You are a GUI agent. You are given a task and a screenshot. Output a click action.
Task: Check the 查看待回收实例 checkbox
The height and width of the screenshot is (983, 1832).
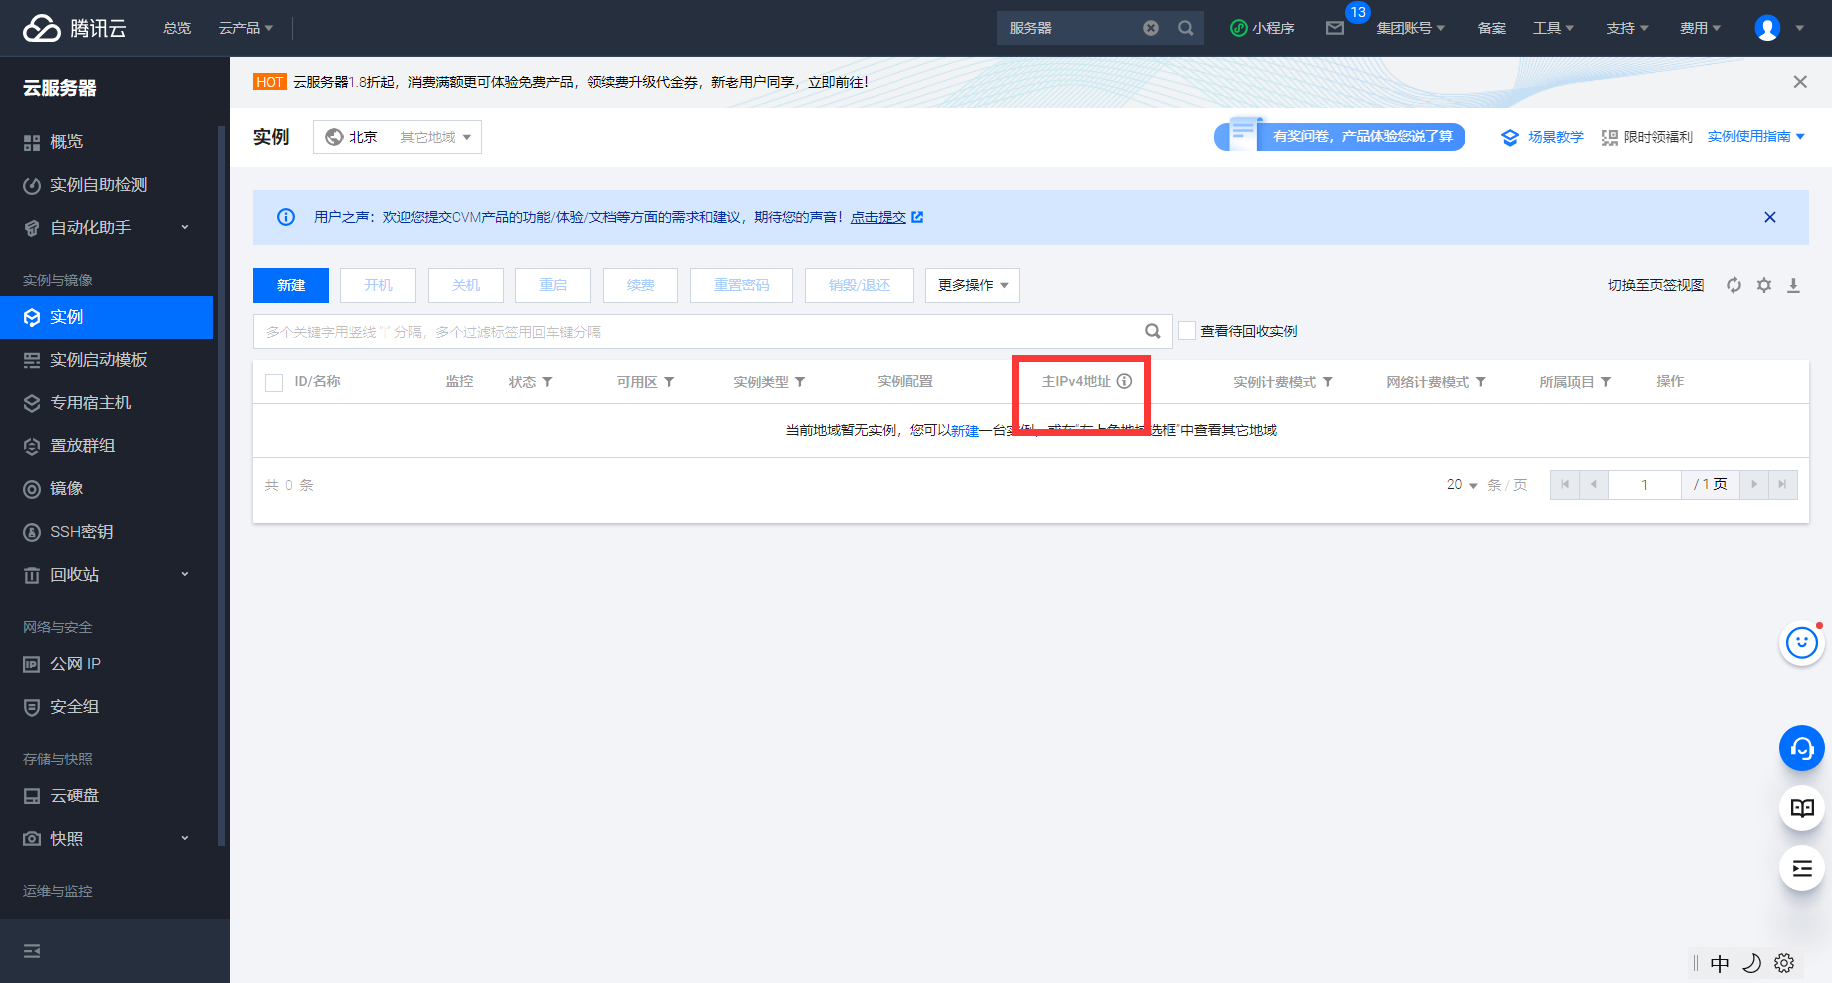[x=1187, y=330]
